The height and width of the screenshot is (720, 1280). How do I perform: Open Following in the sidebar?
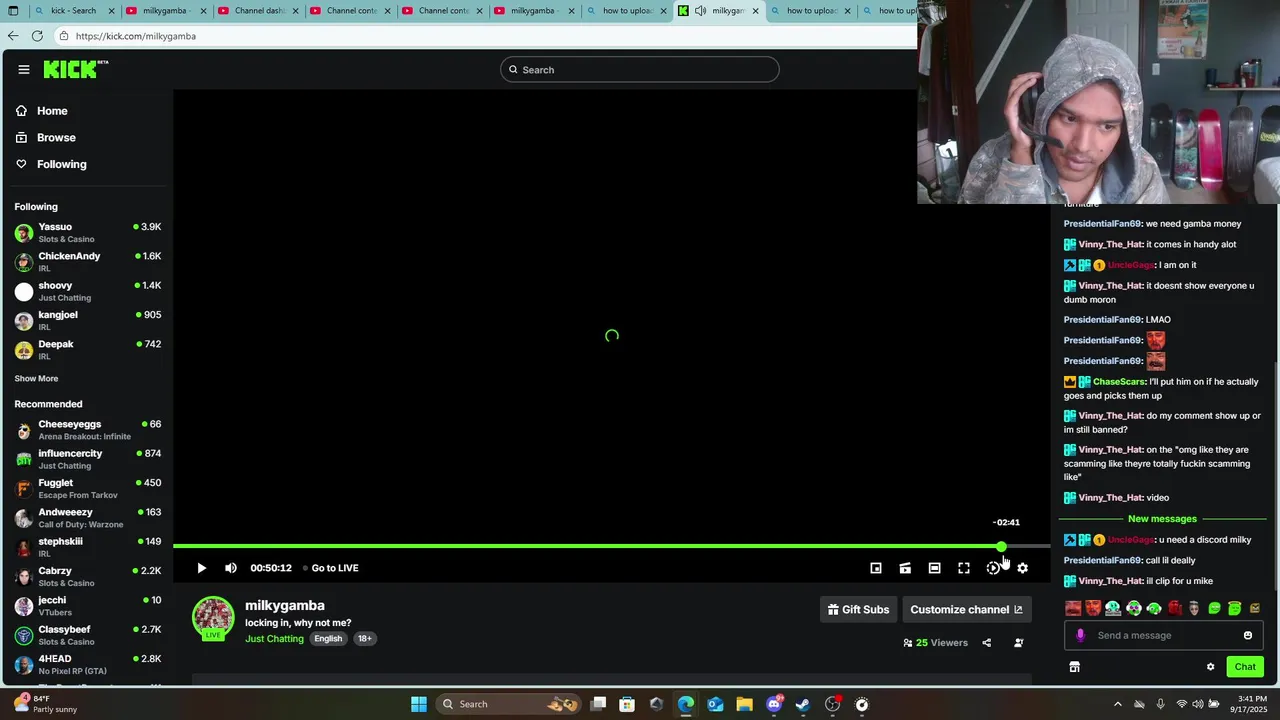[61, 164]
